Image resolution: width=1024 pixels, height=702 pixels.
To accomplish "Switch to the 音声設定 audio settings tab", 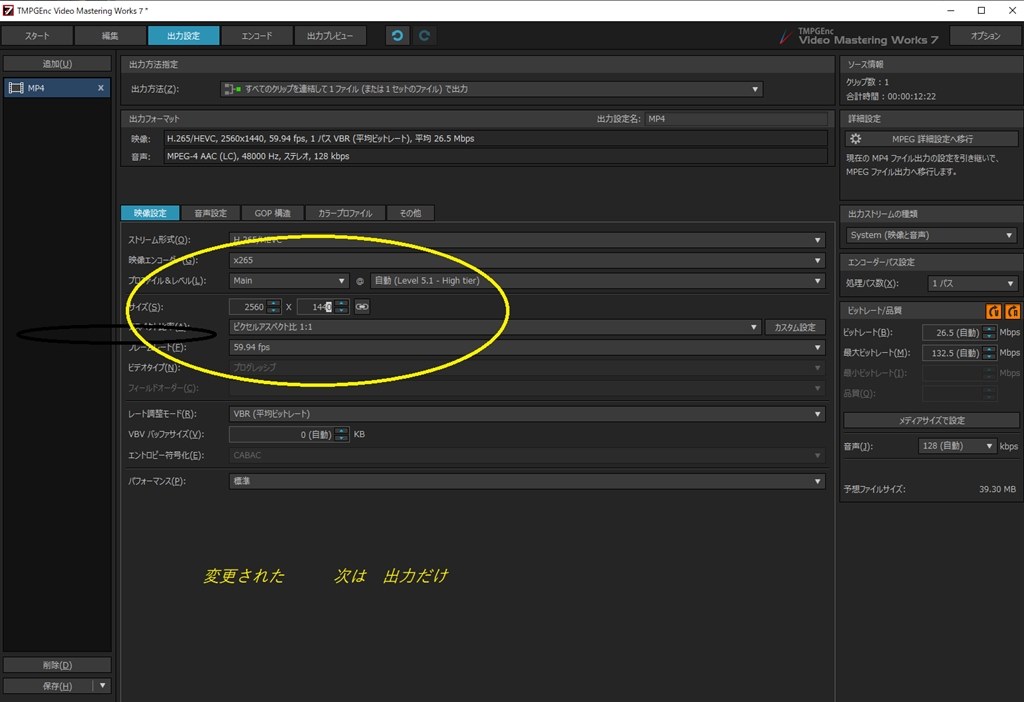I will pyautogui.click(x=213, y=212).
